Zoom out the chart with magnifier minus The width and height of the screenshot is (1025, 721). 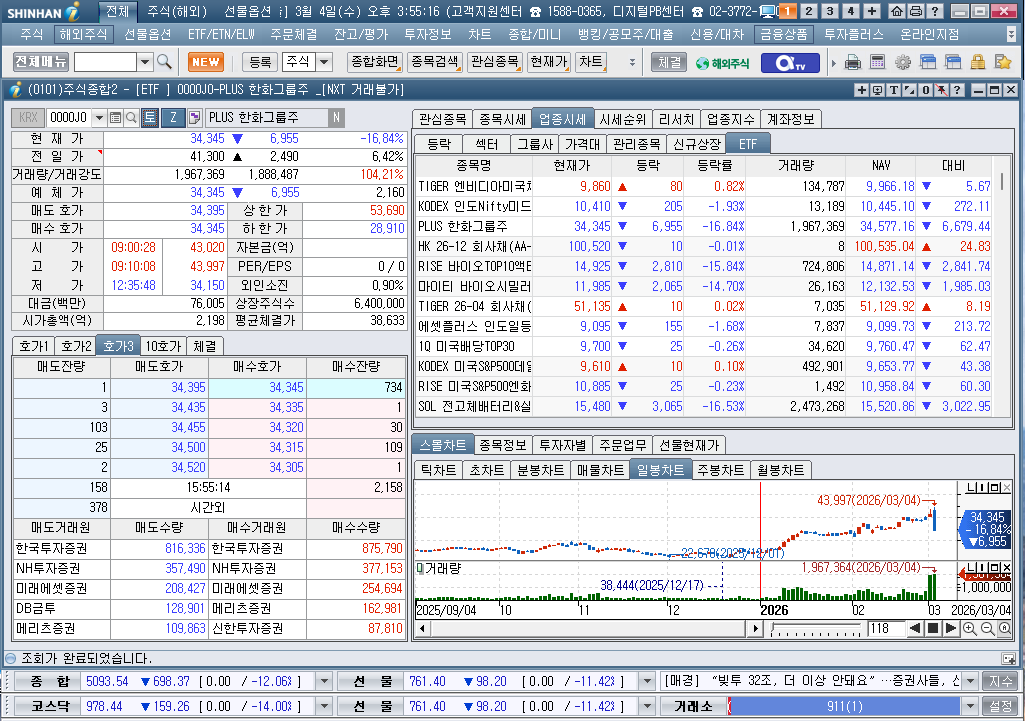(987, 629)
